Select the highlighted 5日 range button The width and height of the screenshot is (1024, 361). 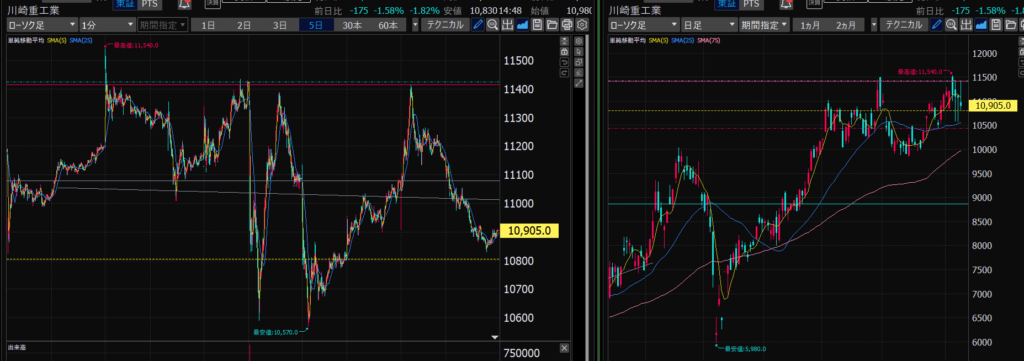(x=316, y=25)
